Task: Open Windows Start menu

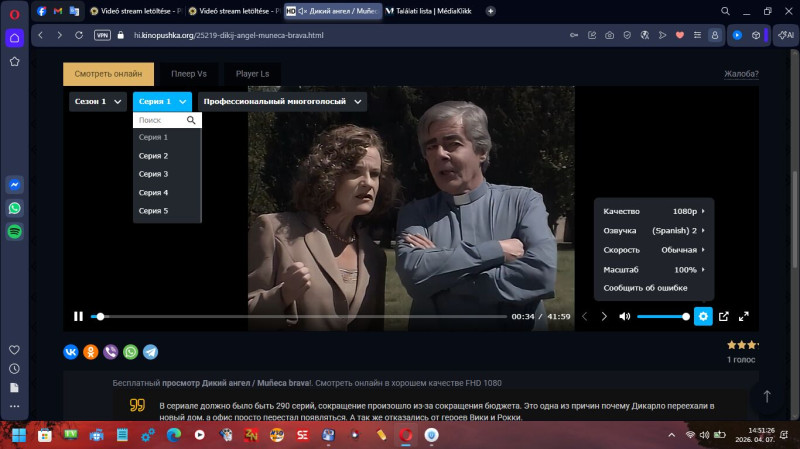Action: [x=19, y=435]
